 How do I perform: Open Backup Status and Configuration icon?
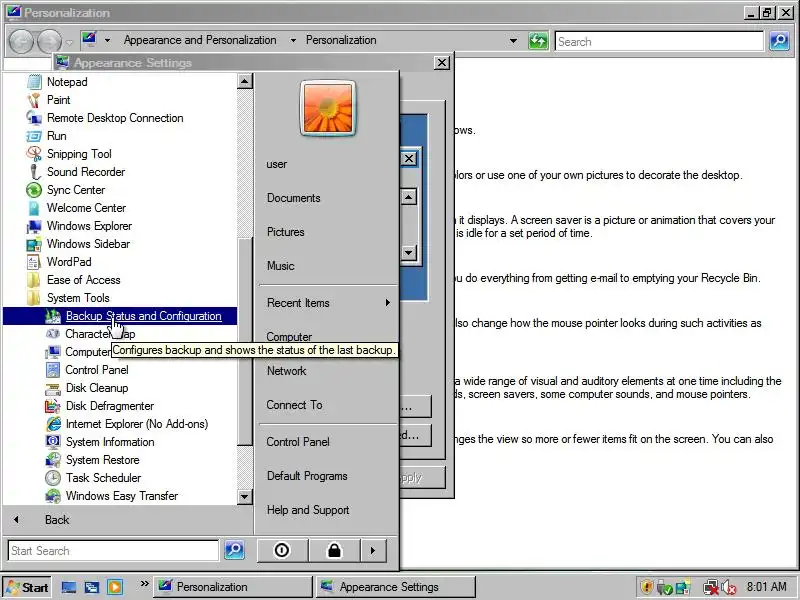click(x=53, y=316)
